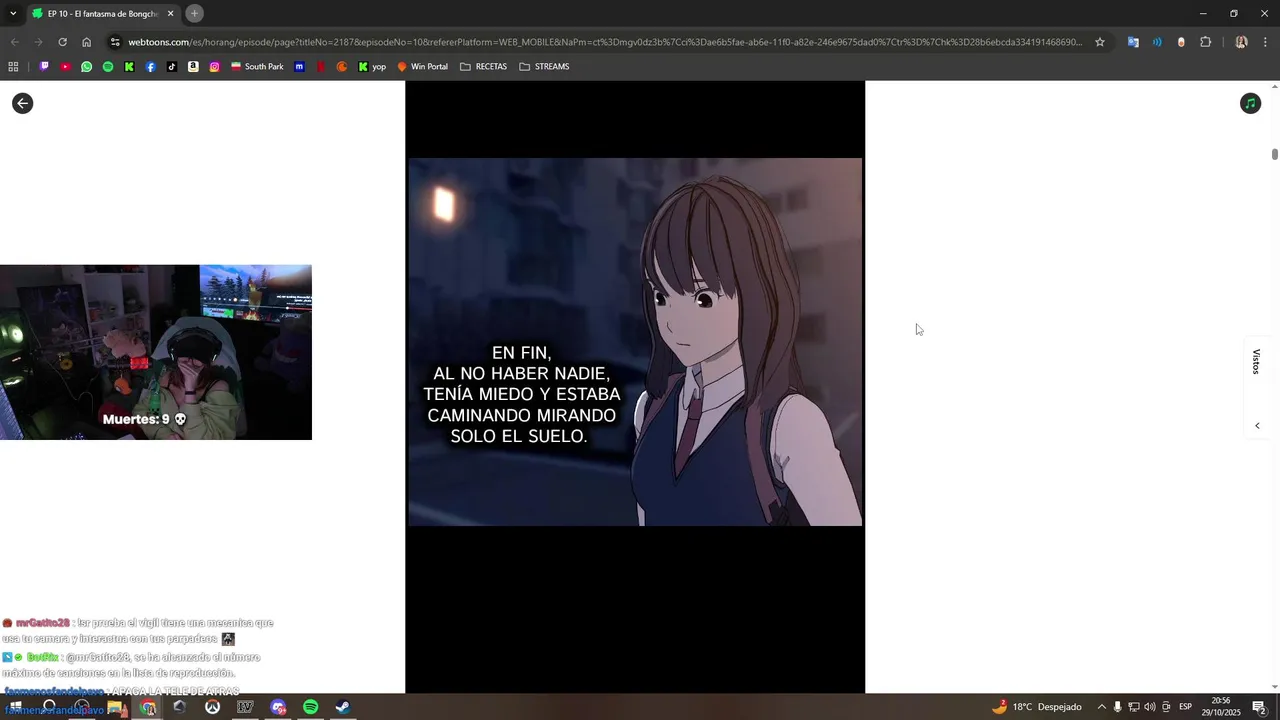Reload the current page
1280x720 pixels.
tap(62, 42)
